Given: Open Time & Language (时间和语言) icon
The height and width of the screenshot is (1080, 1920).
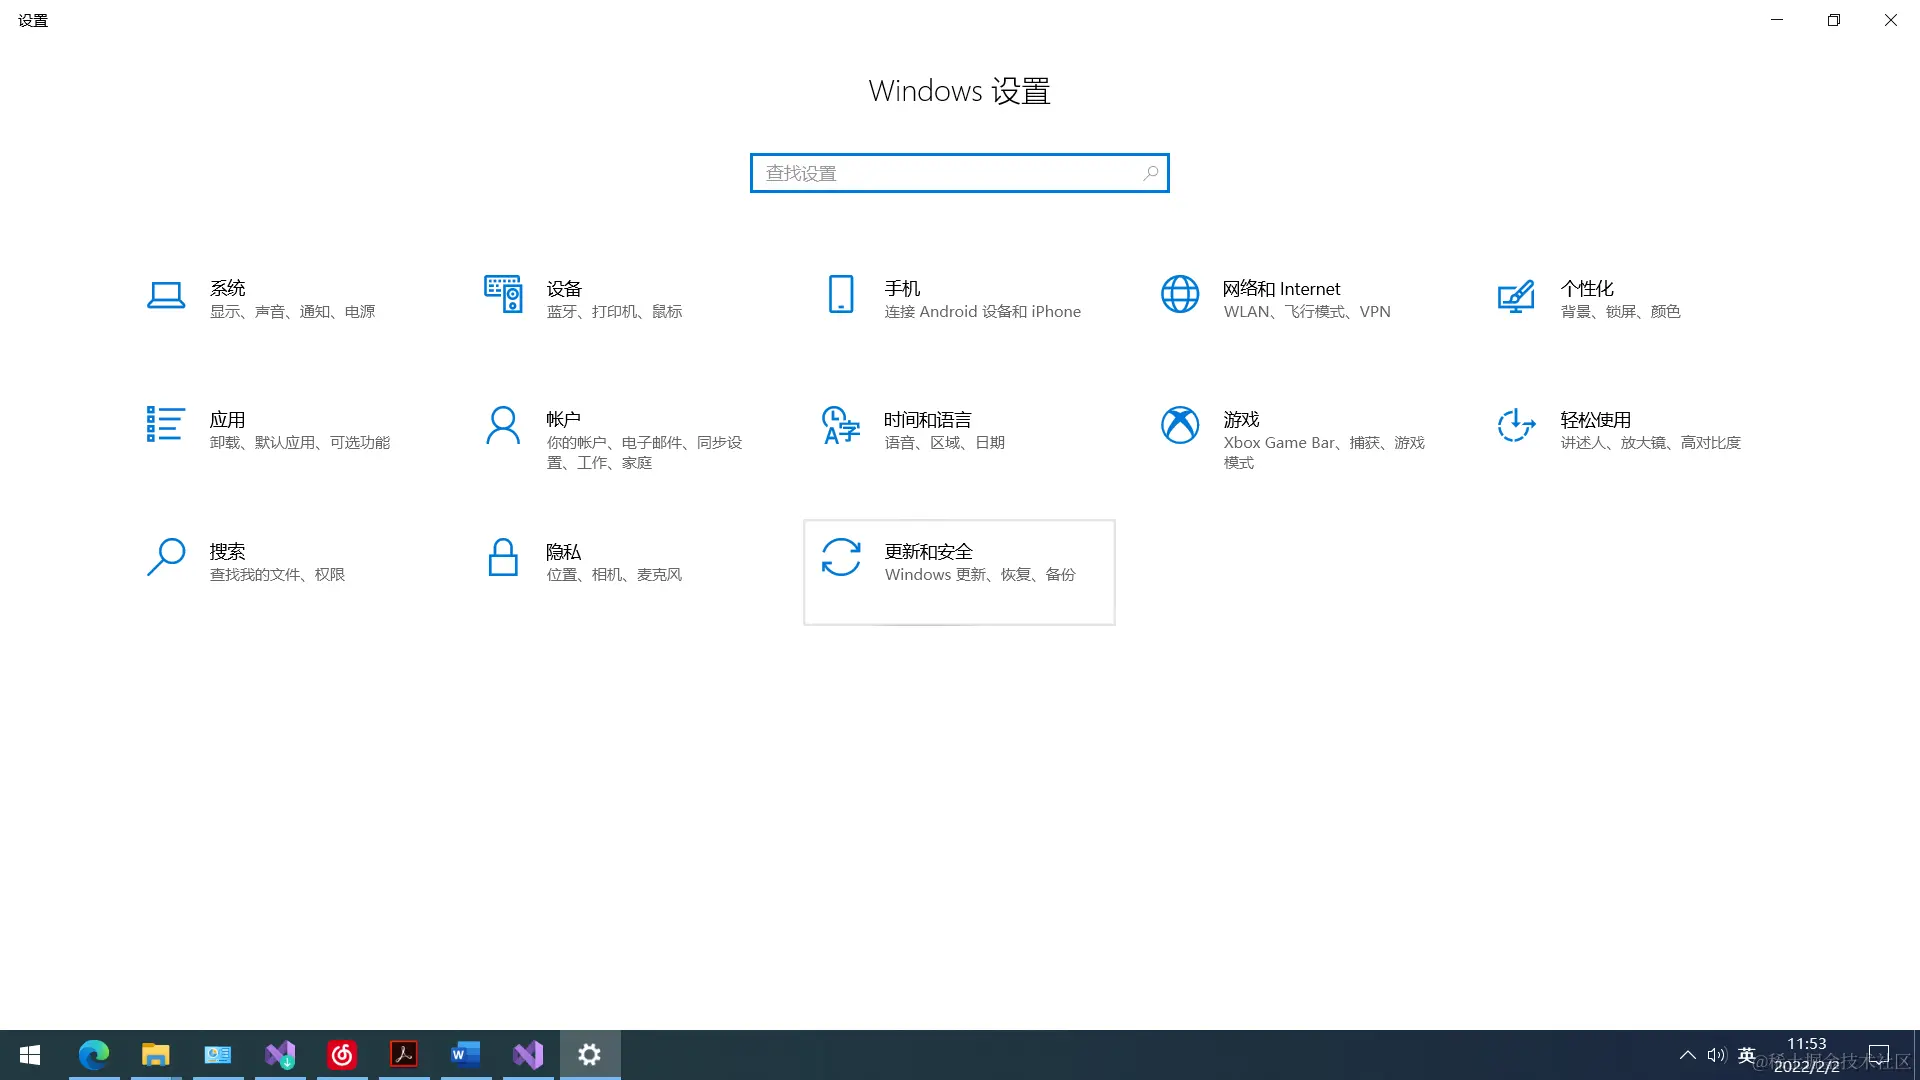Looking at the screenshot, I should coord(841,425).
